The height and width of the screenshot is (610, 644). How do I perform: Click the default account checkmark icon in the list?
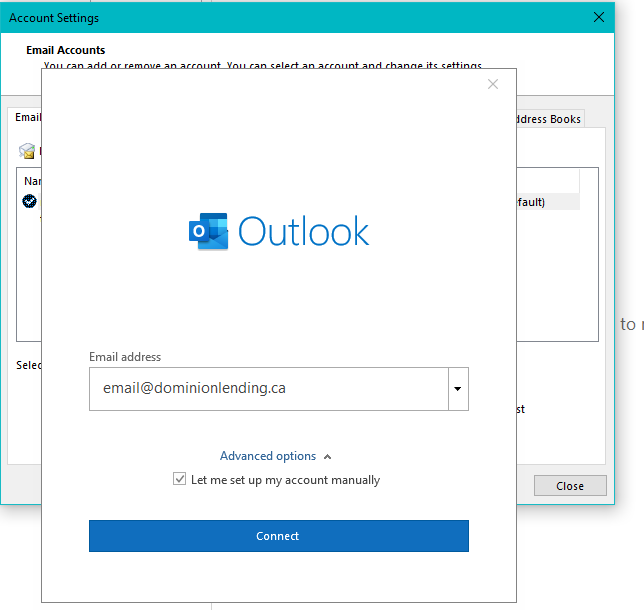tap(29, 201)
